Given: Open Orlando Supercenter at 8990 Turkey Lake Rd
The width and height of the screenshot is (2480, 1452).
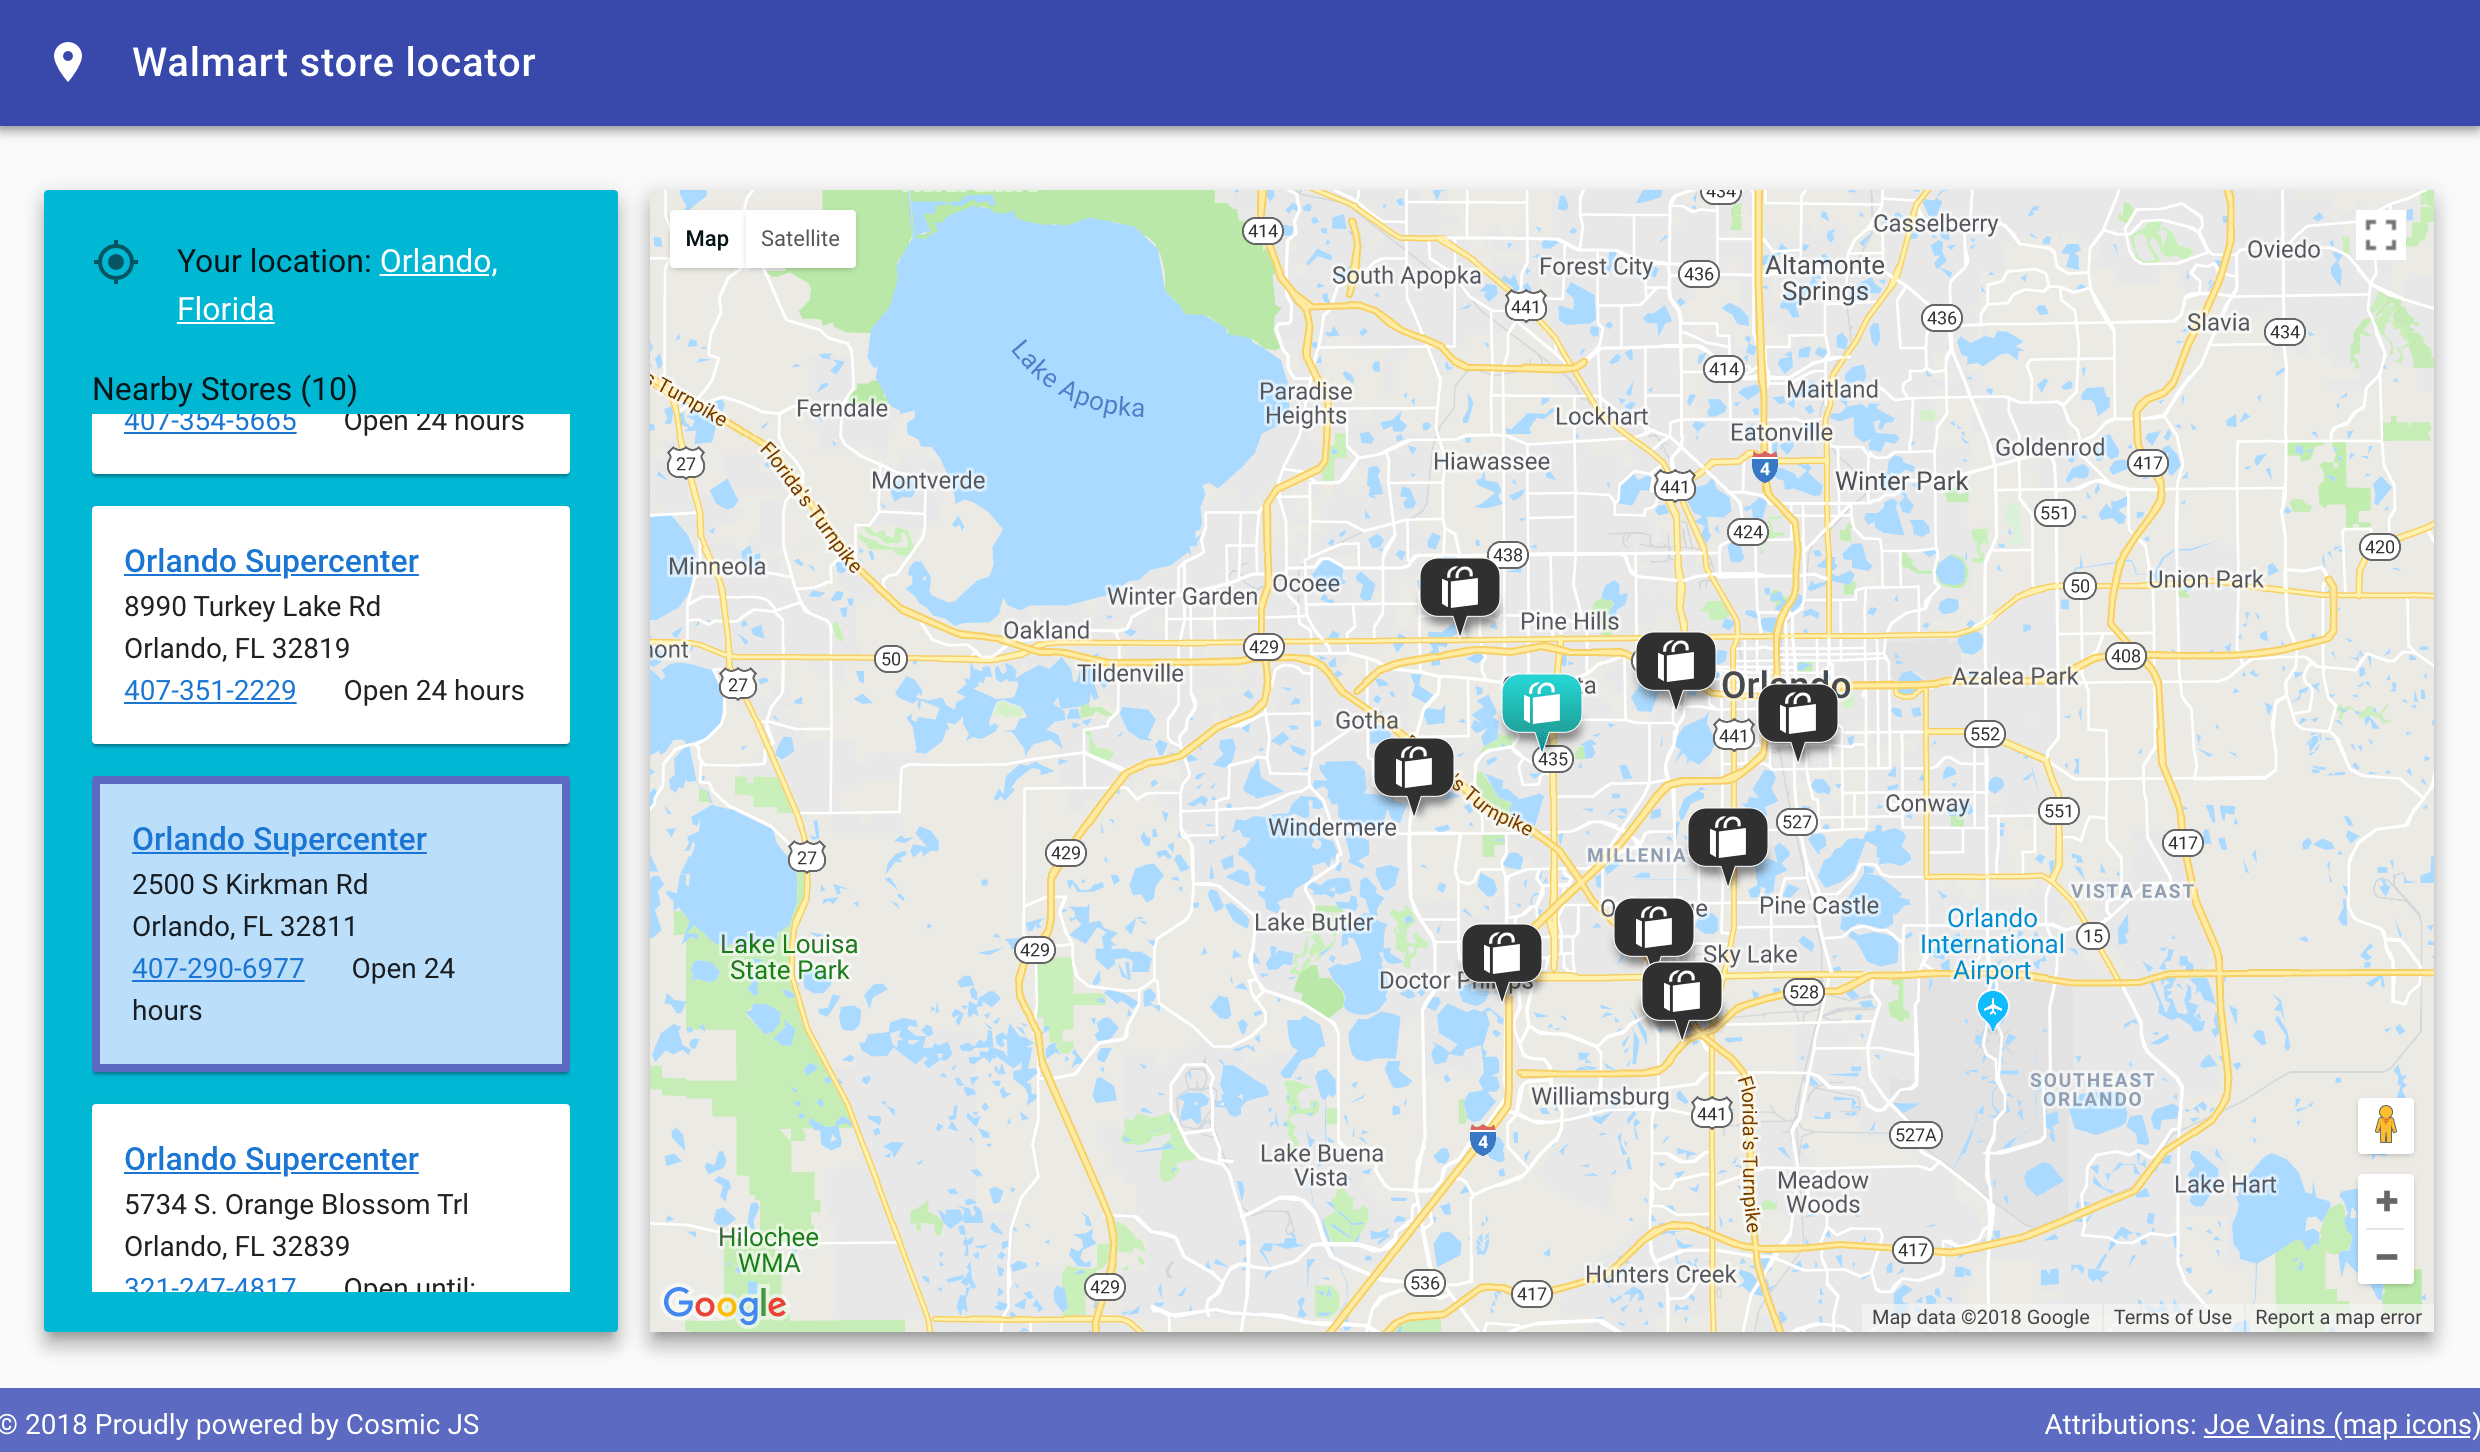Looking at the screenshot, I should (x=271, y=561).
